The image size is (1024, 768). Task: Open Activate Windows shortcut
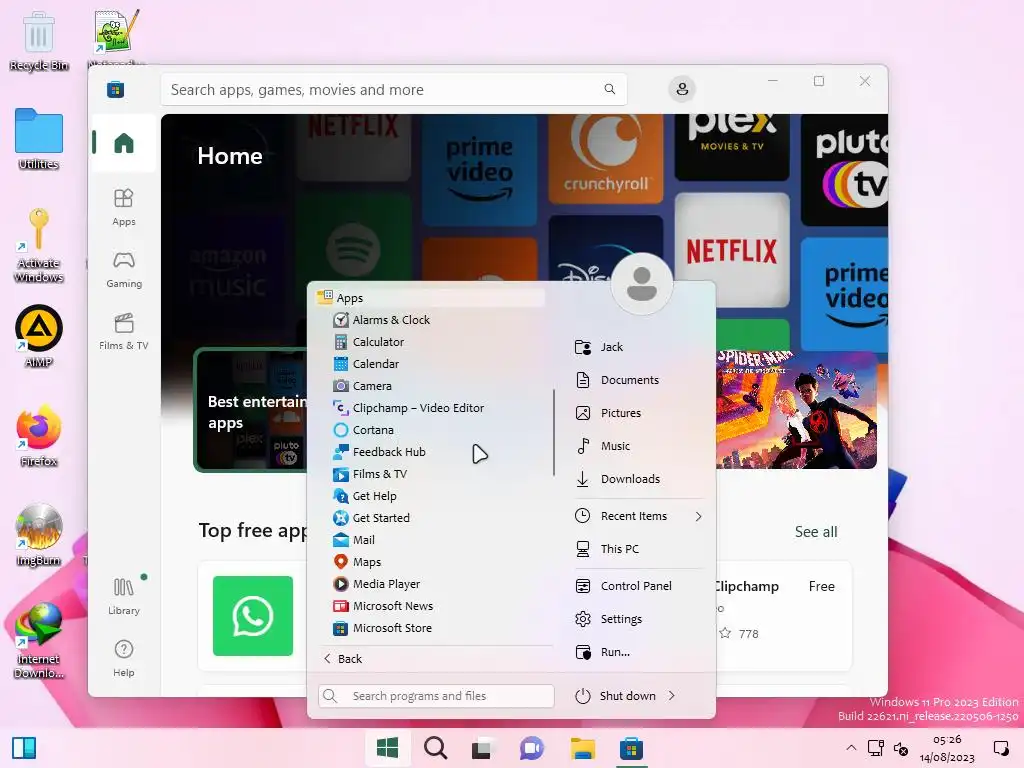[x=39, y=245]
